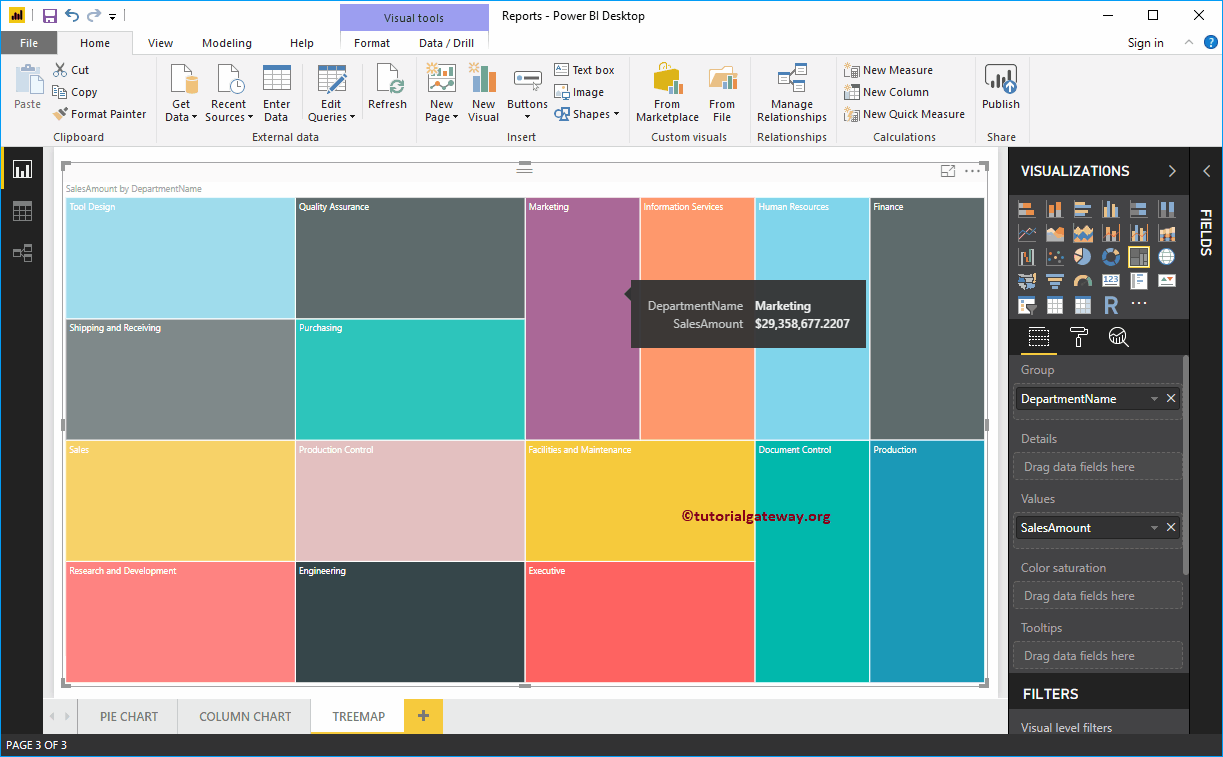Collapse the ribbon with the chevron
The height and width of the screenshot is (757, 1223).
pos(1189,43)
